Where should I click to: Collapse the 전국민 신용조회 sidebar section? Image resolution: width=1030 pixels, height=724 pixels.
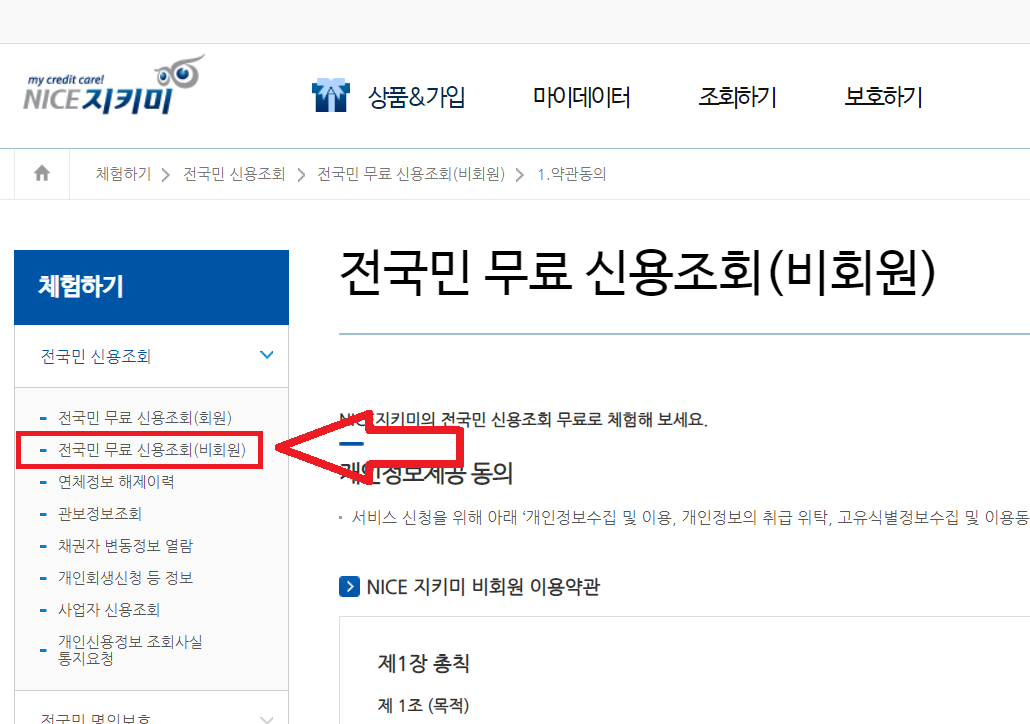coord(267,354)
